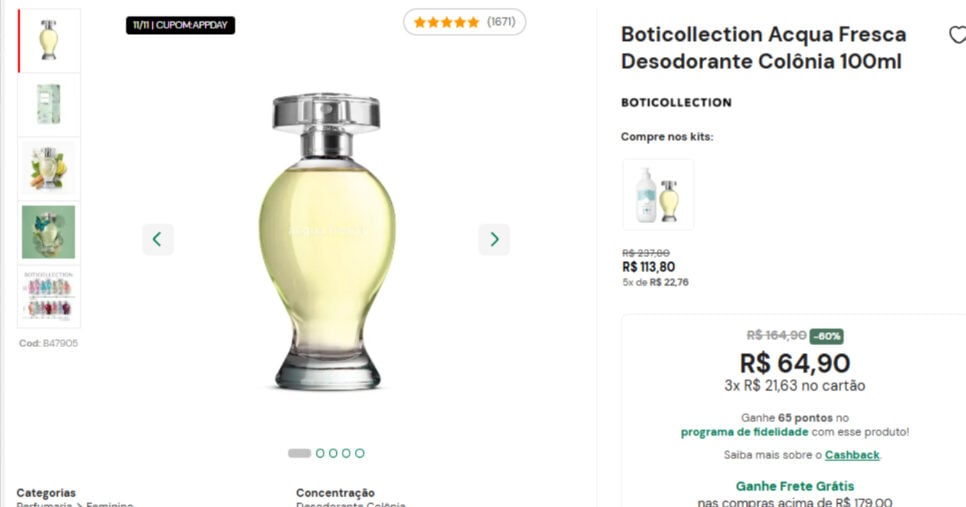966x507 pixels.
Task: Click the BOTICOLLECTION brand link
Action: coord(676,102)
